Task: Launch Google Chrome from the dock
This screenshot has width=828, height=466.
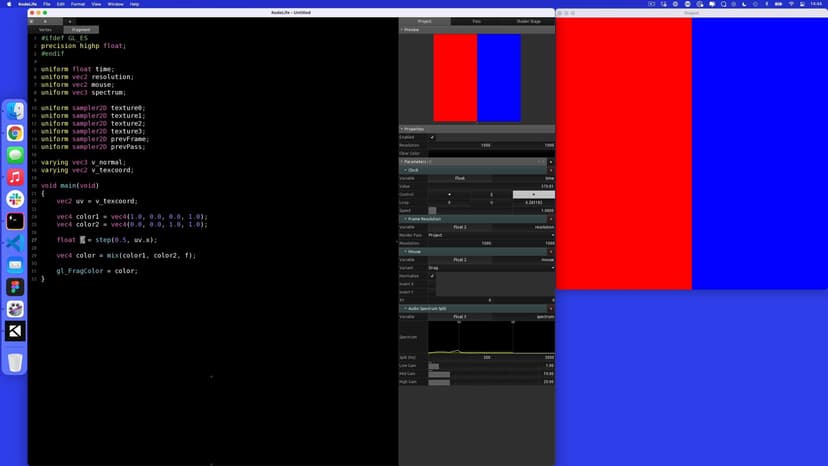Action: (x=15, y=133)
